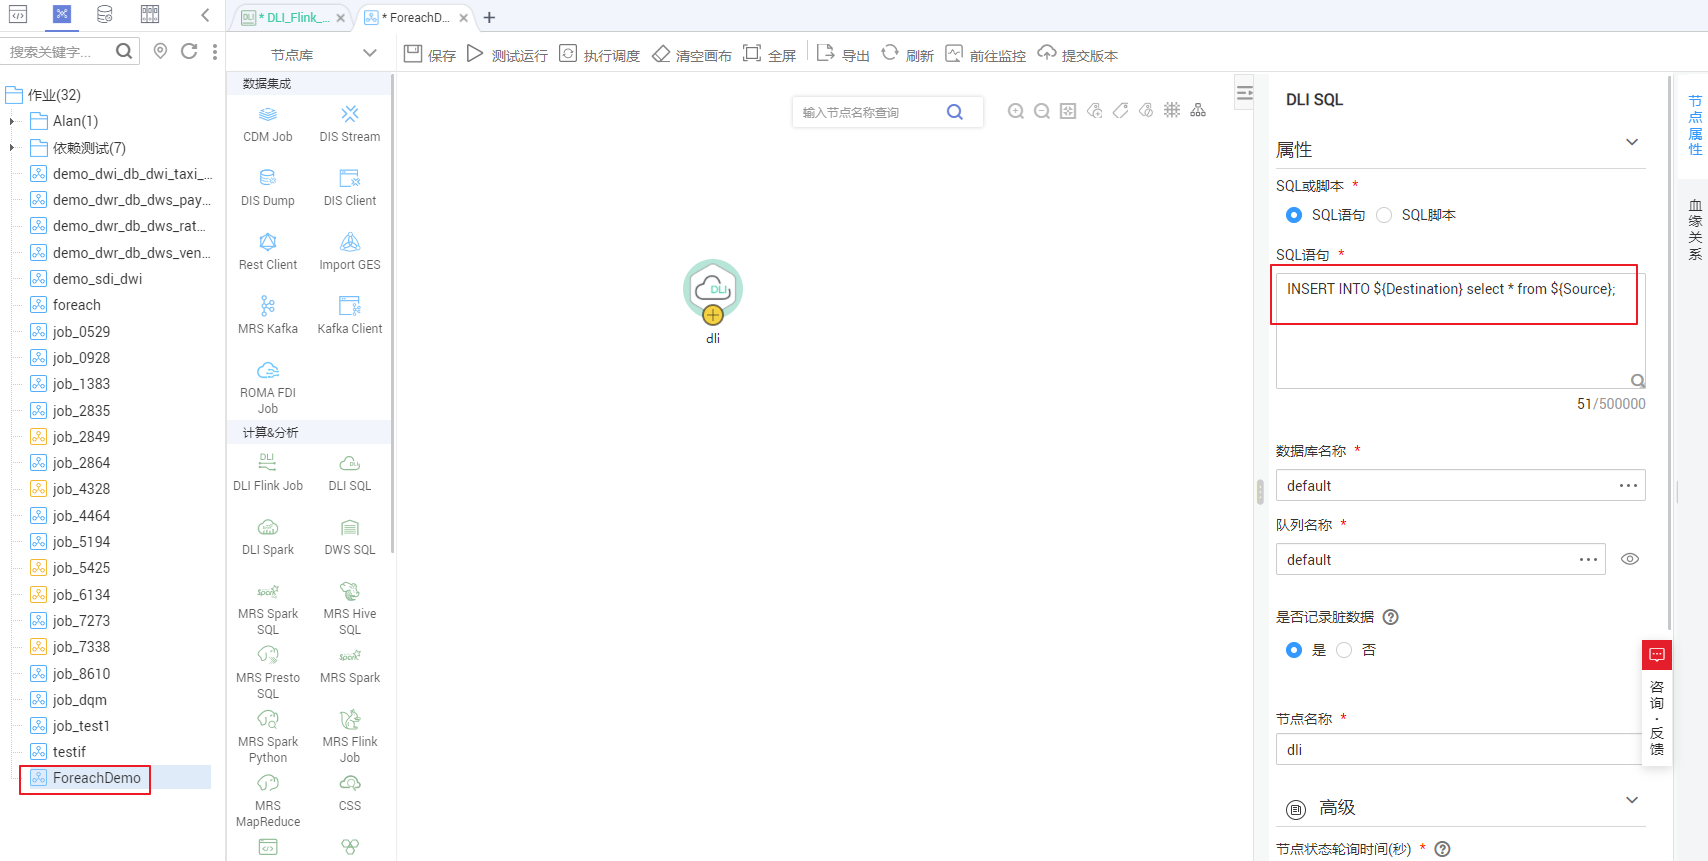Open the 血缘关系 side tab
The image size is (1708, 861).
point(1695,230)
